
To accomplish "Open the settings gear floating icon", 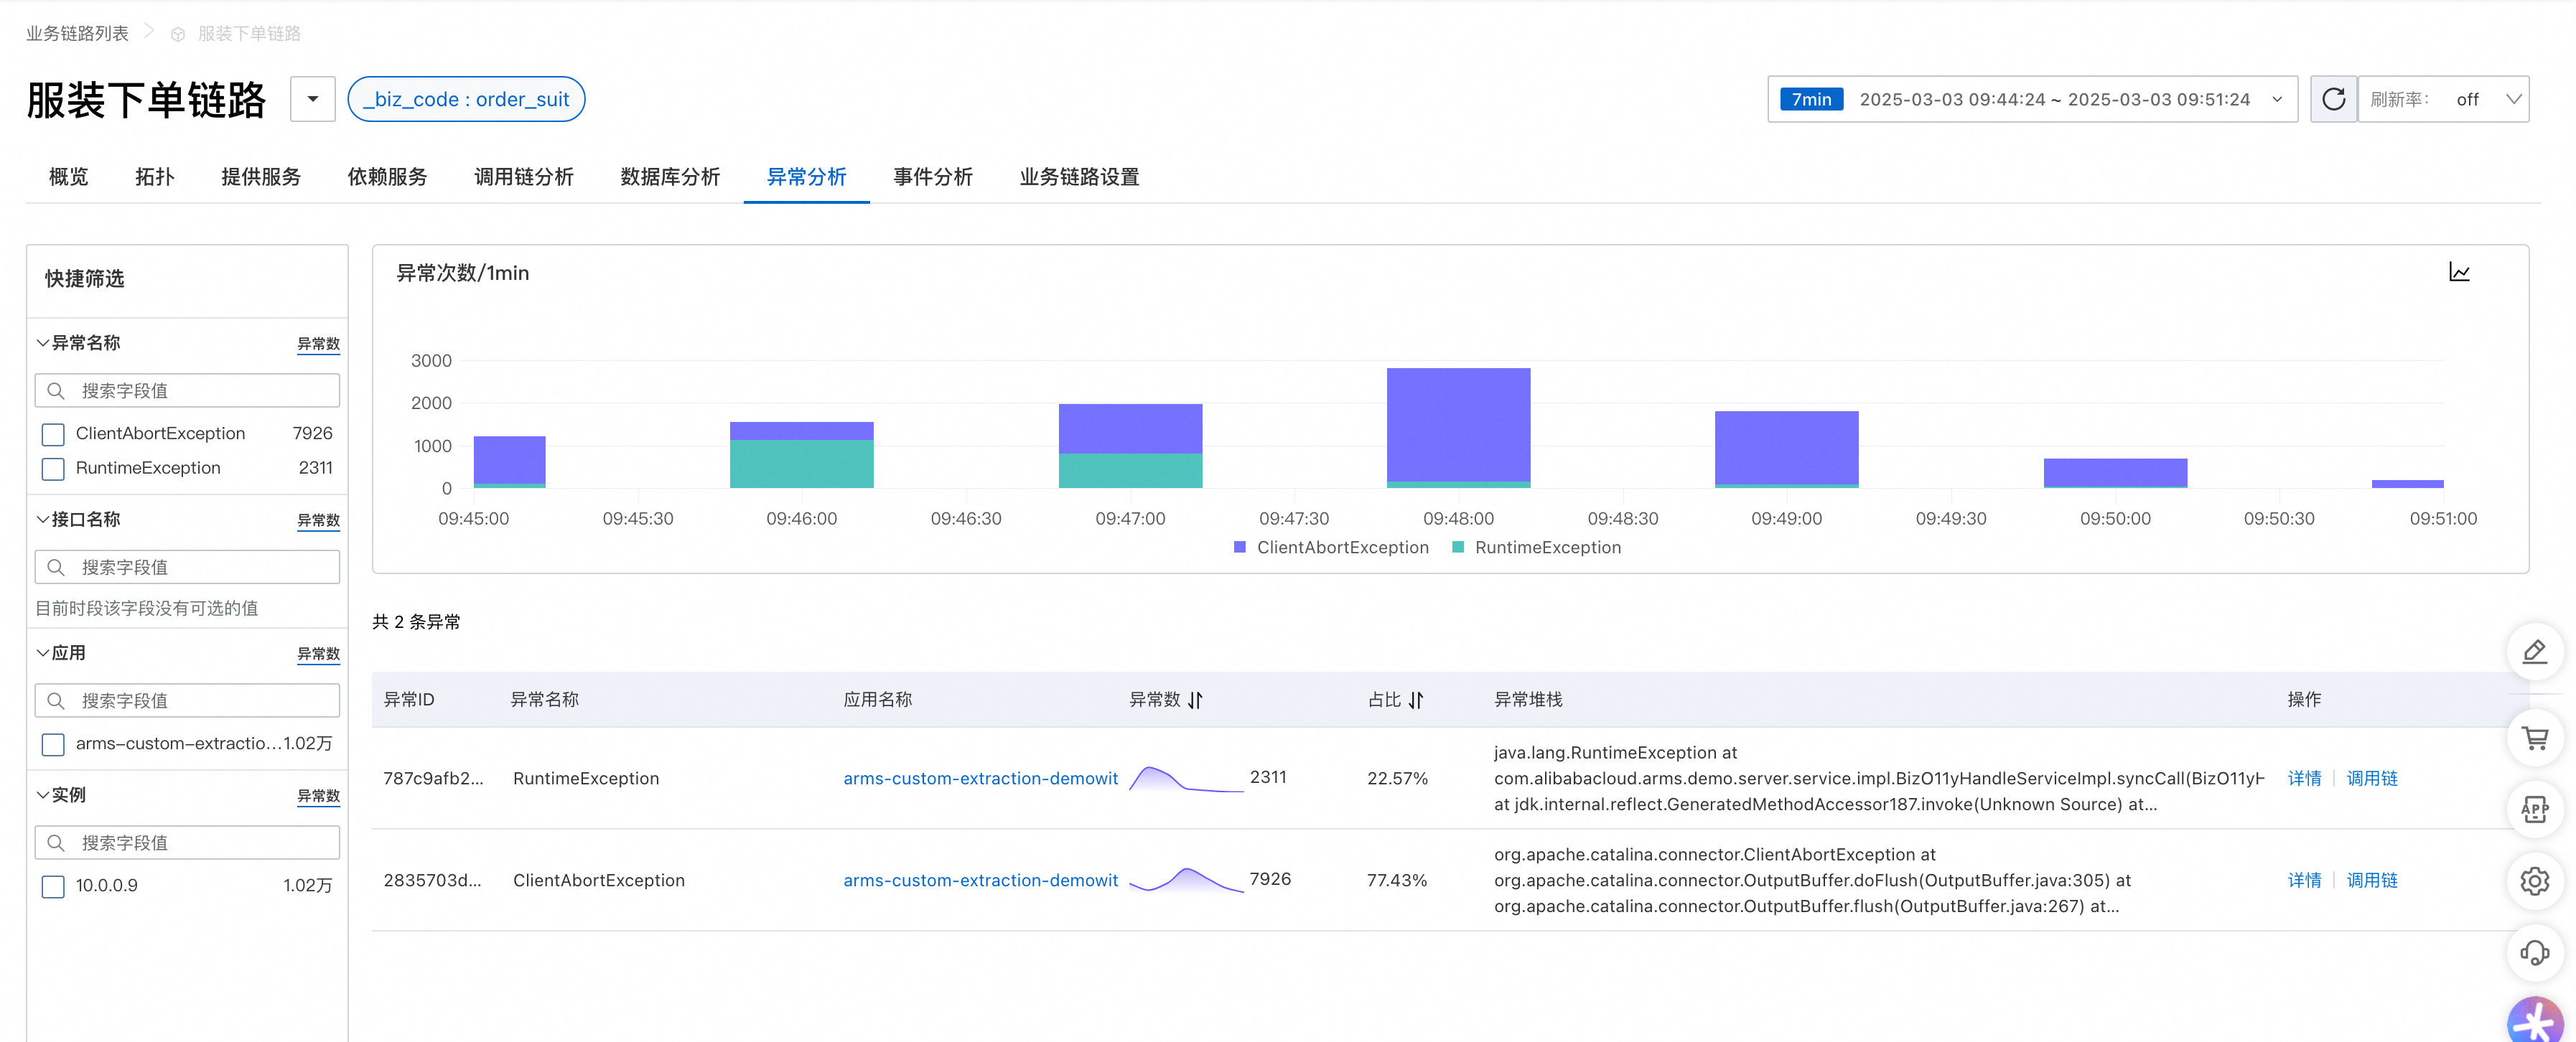I will pyautogui.click(x=2534, y=881).
